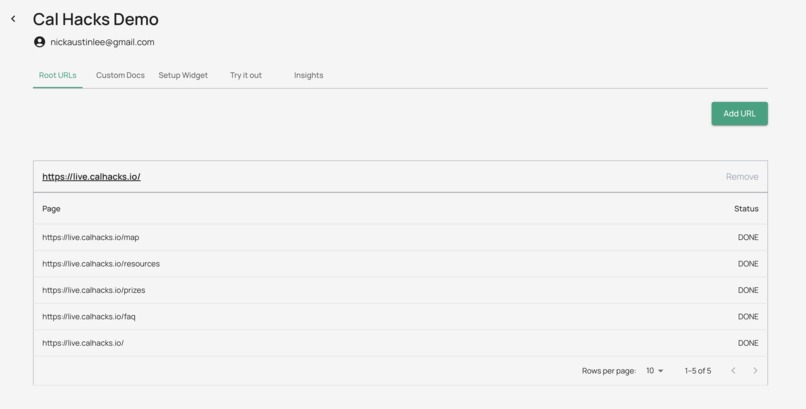Click DONE status for the faq page
The height and width of the screenshot is (409, 806).
click(x=748, y=317)
